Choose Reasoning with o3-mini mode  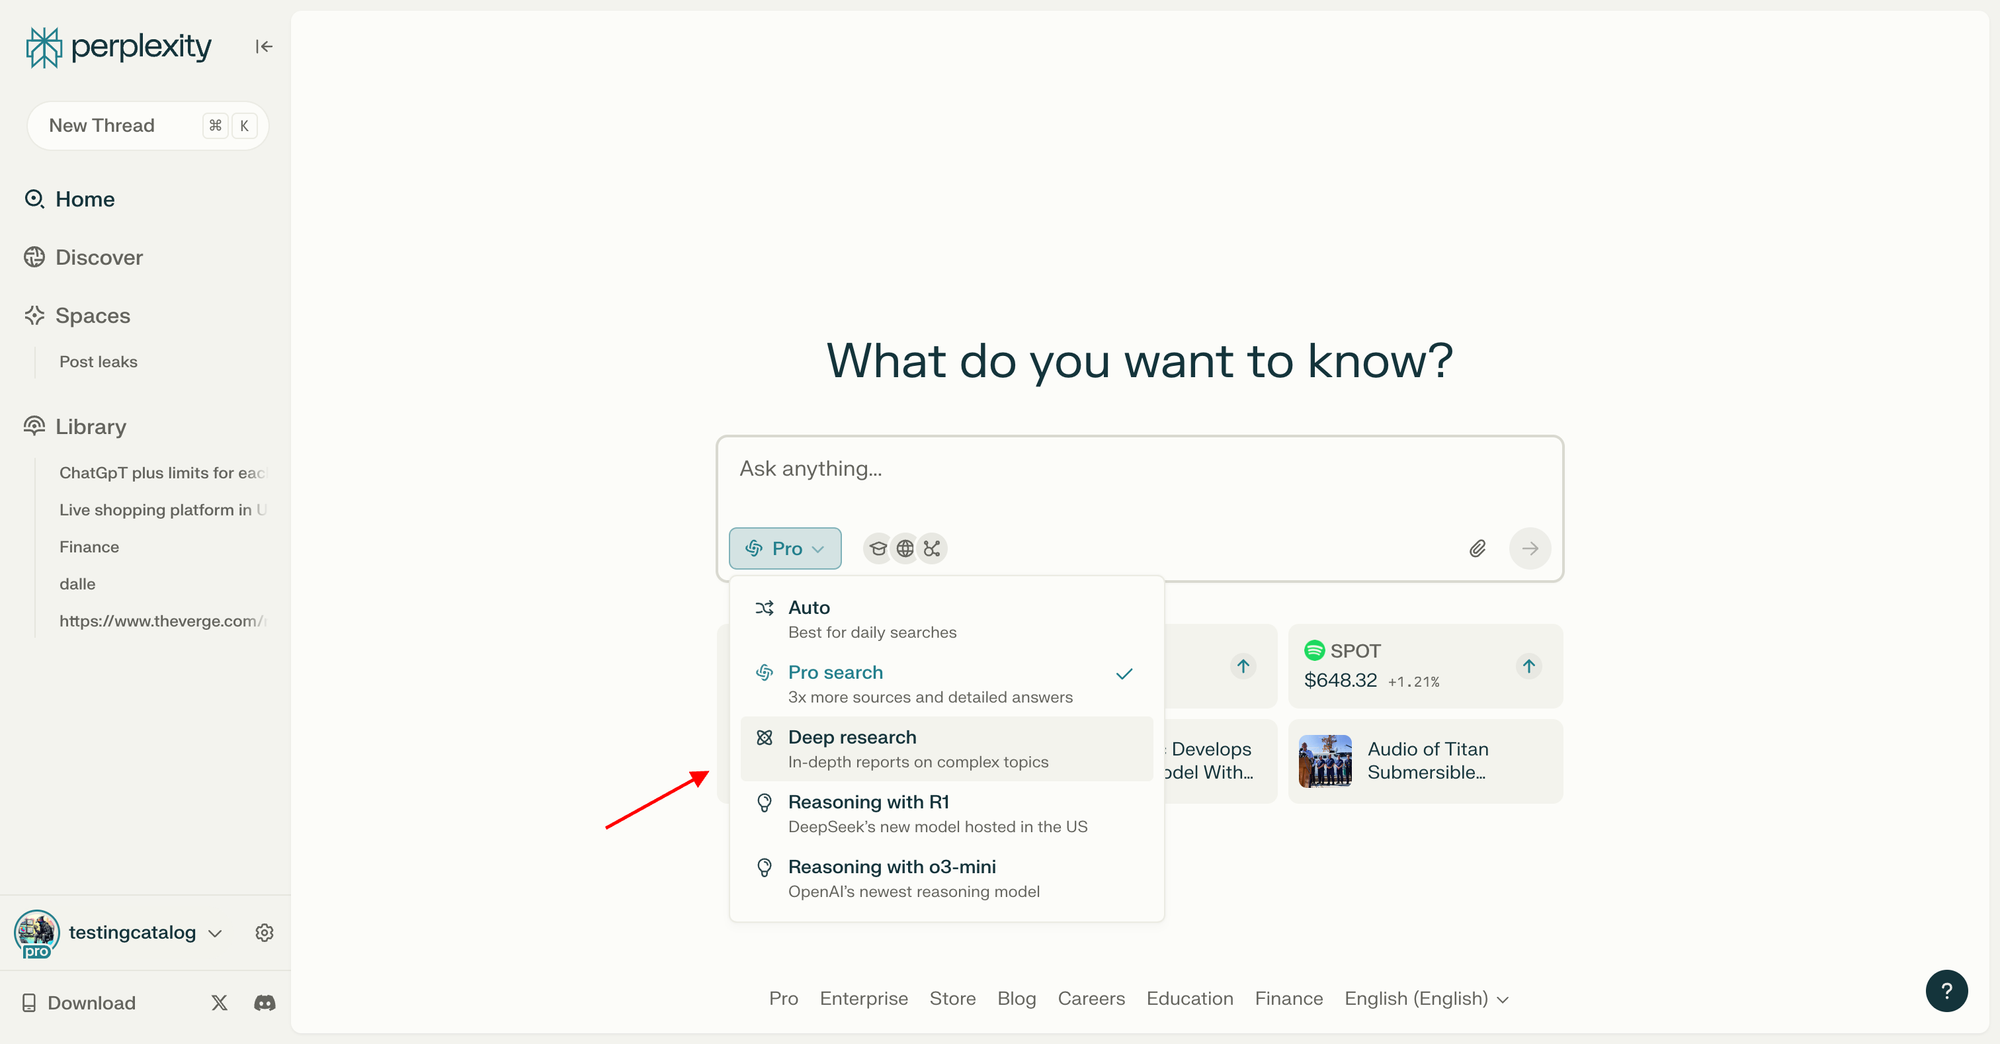point(946,879)
